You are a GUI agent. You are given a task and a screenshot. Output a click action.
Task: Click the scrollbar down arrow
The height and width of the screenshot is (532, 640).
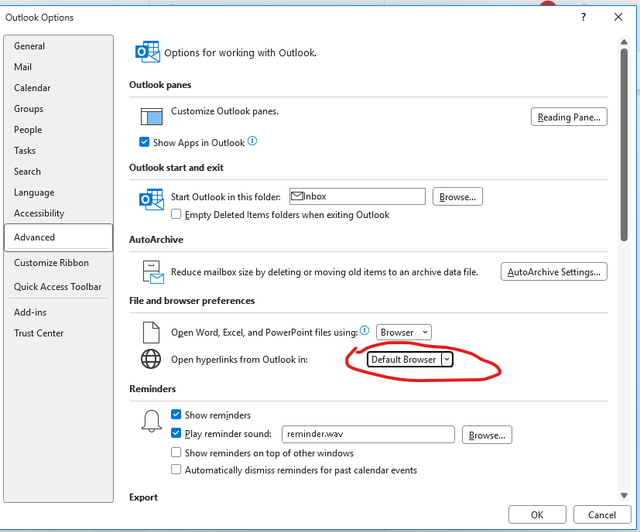tap(624, 495)
